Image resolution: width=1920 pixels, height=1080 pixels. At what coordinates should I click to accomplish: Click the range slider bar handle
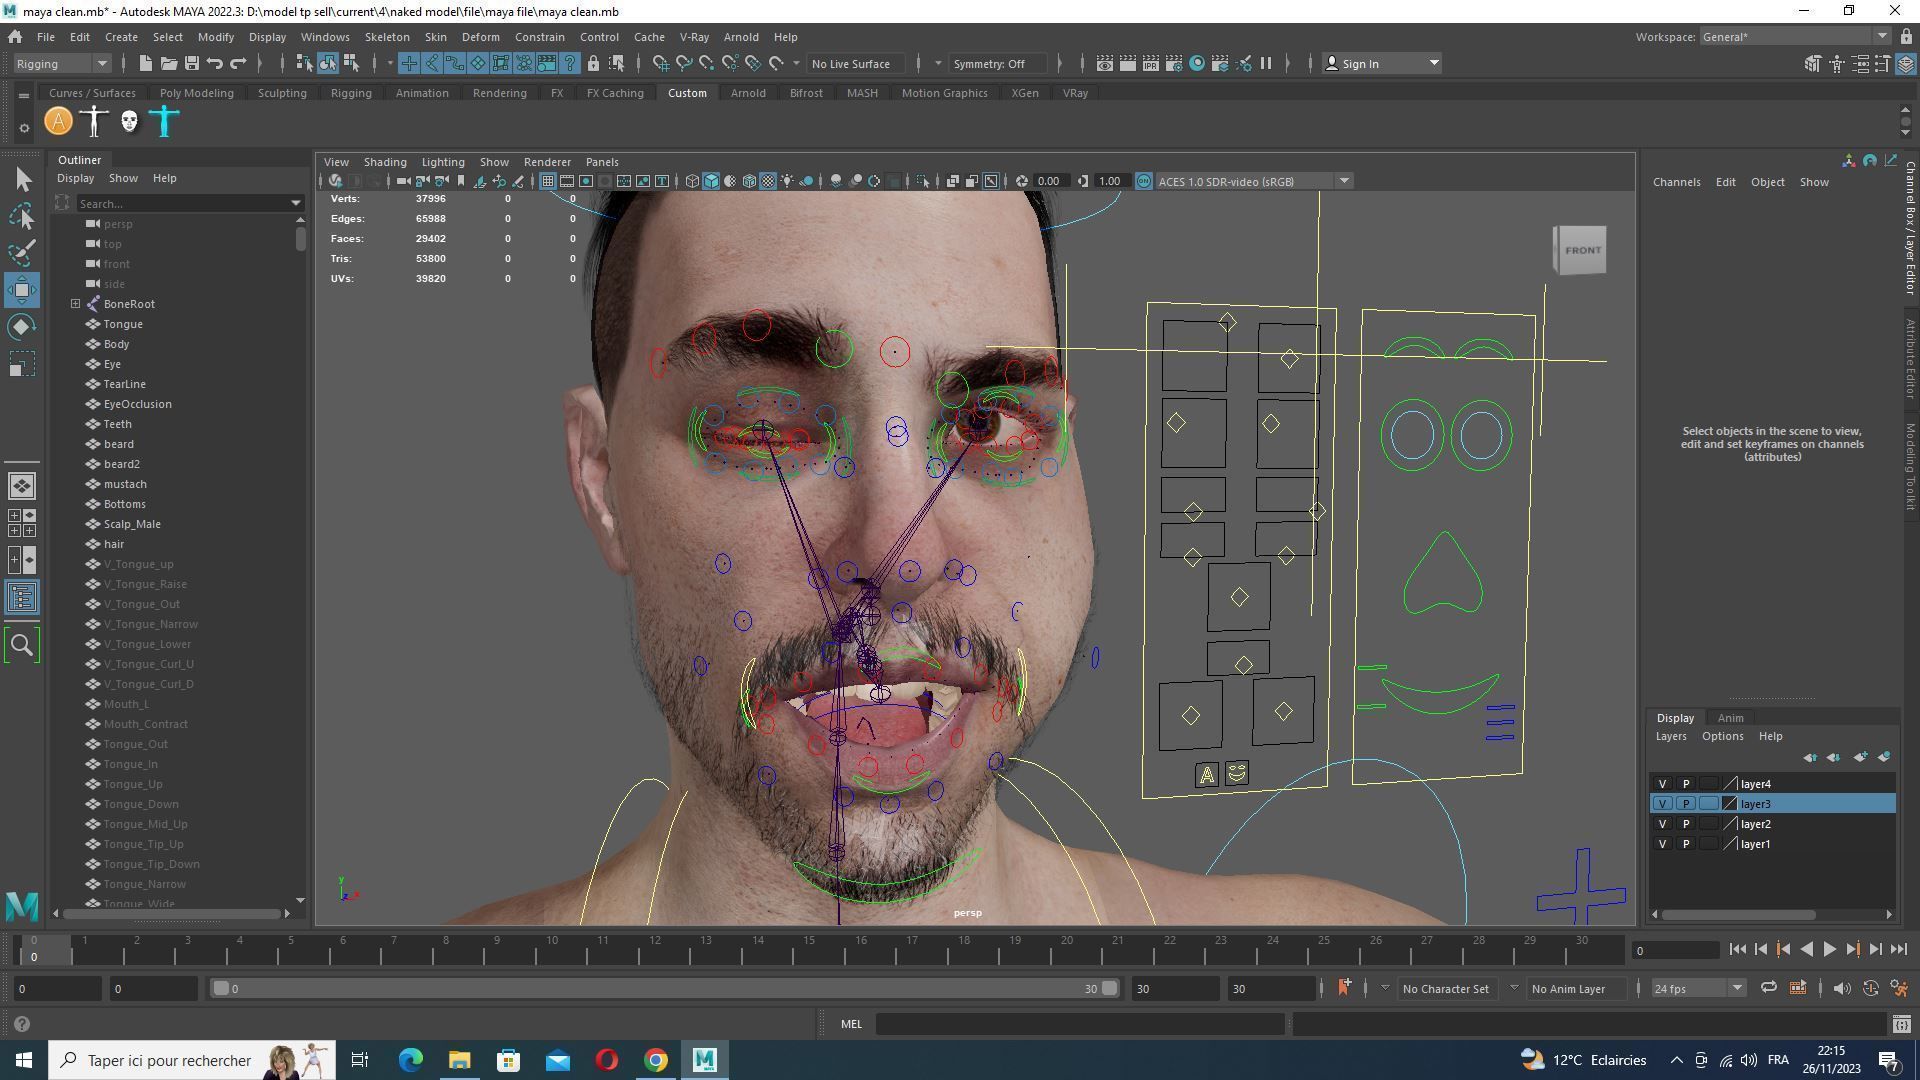click(x=221, y=989)
